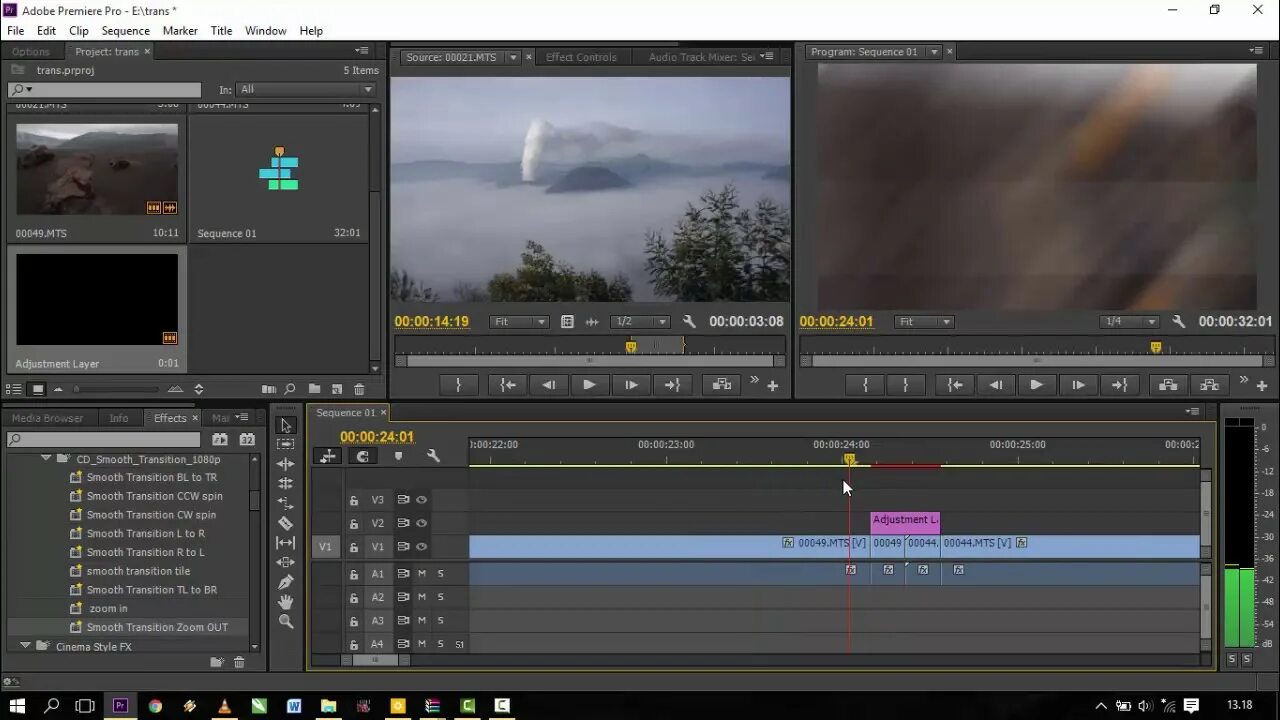This screenshot has width=1280, height=720.
Task: Click Lift button in Program monitor
Action: tap(1167, 385)
